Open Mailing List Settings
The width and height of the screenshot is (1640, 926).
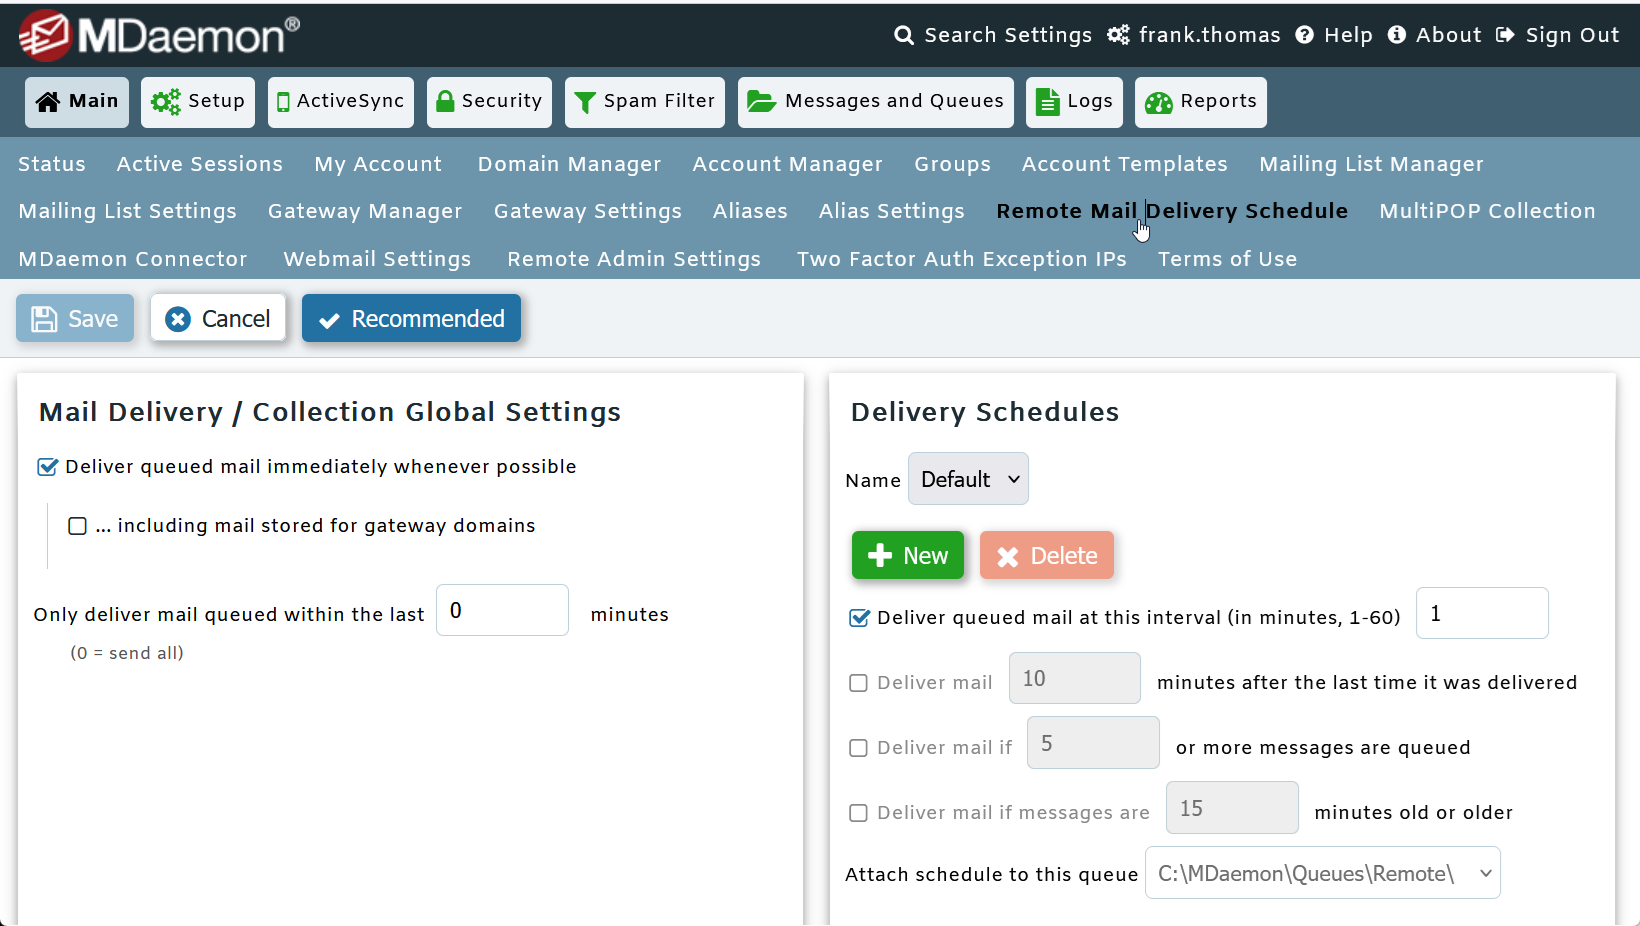click(x=128, y=211)
